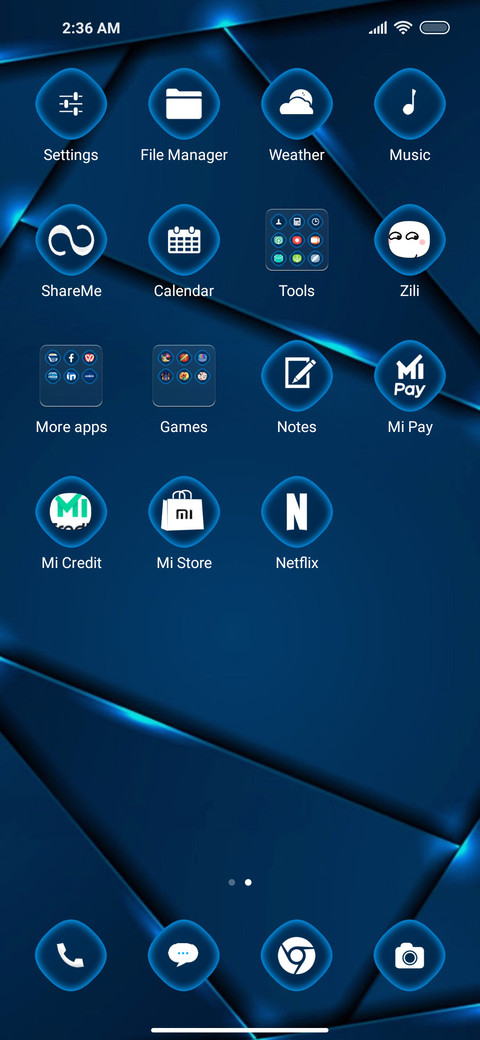The width and height of the screenshot is (480, 1040).
Task: Launch the Zili app
Action: 410,239
